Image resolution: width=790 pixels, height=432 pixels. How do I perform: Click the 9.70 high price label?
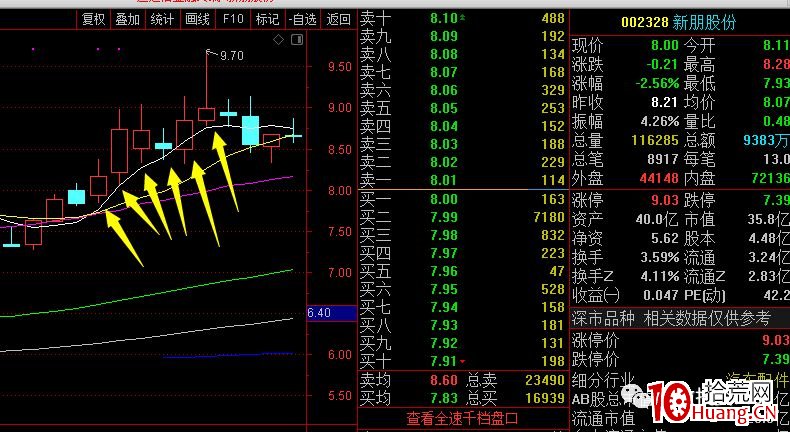[232, 56]
